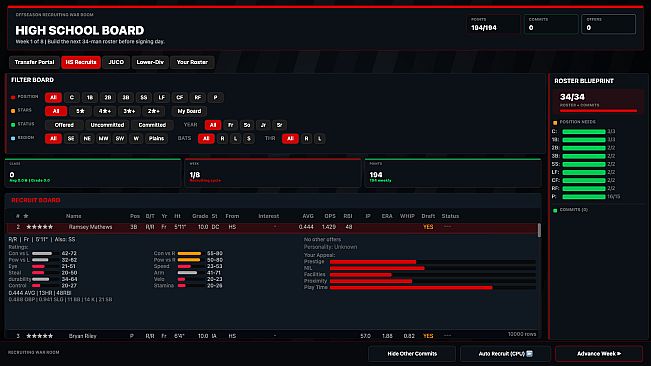Click the Advance Week button
Viewport: 651px width, 366px height.
599,354
